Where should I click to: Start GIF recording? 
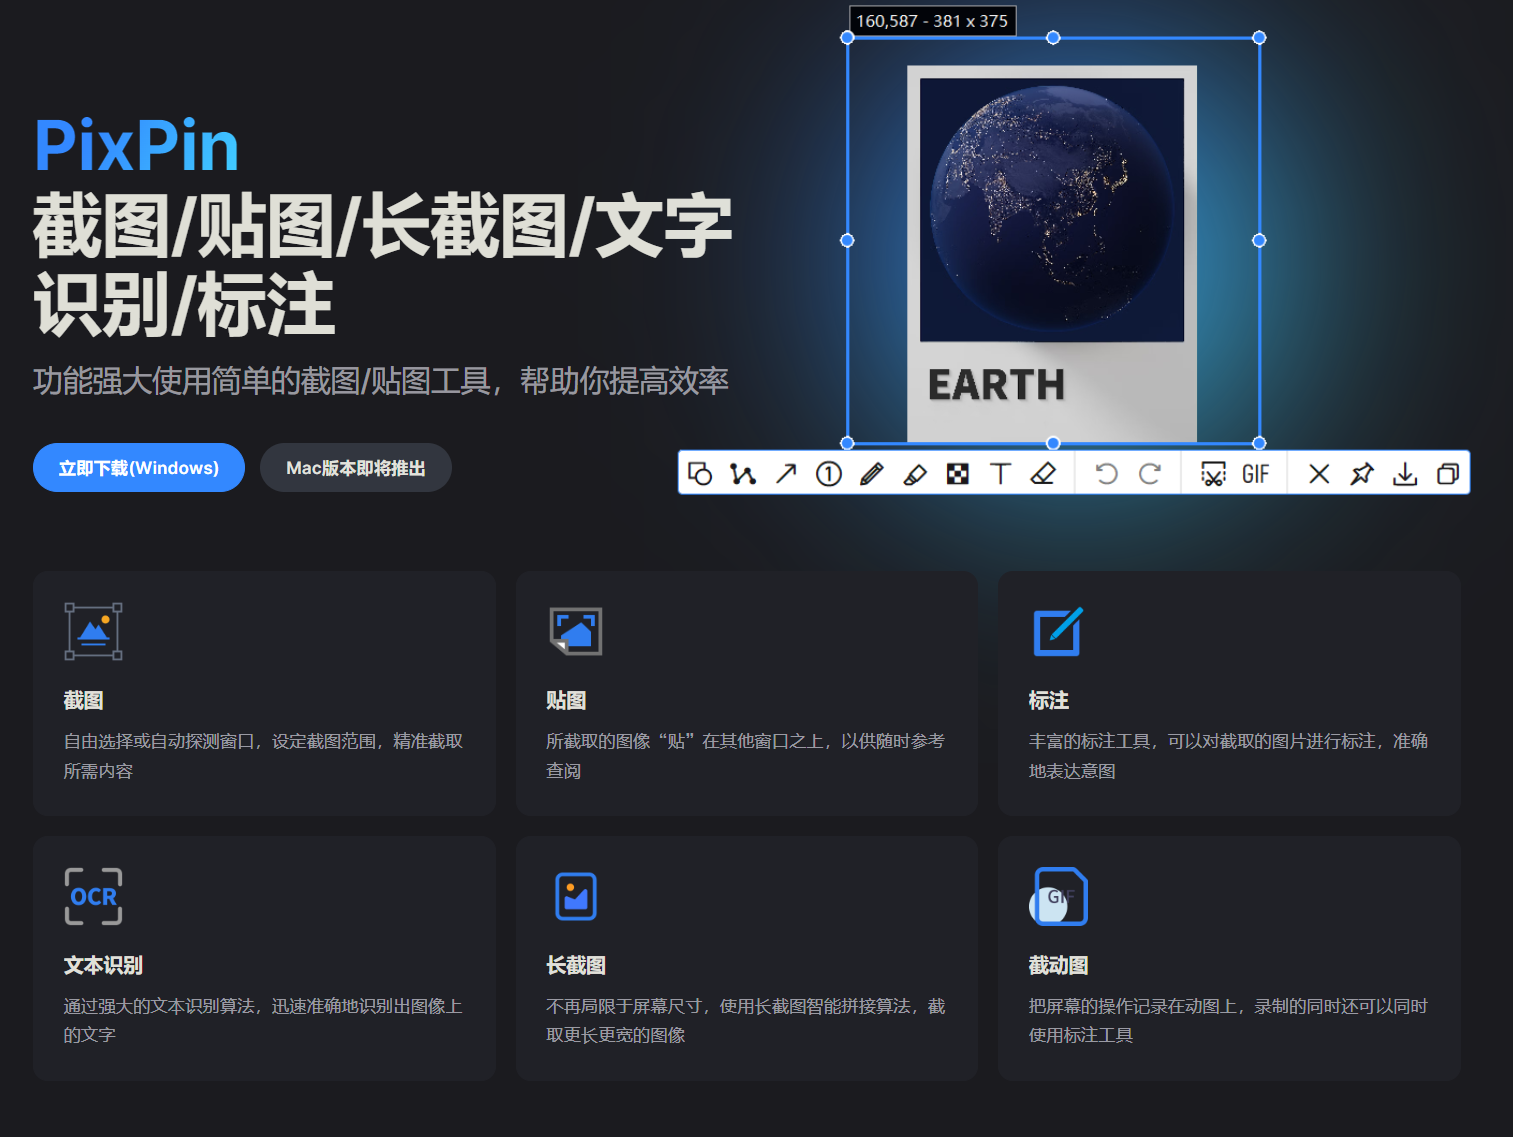(1256, 474)
